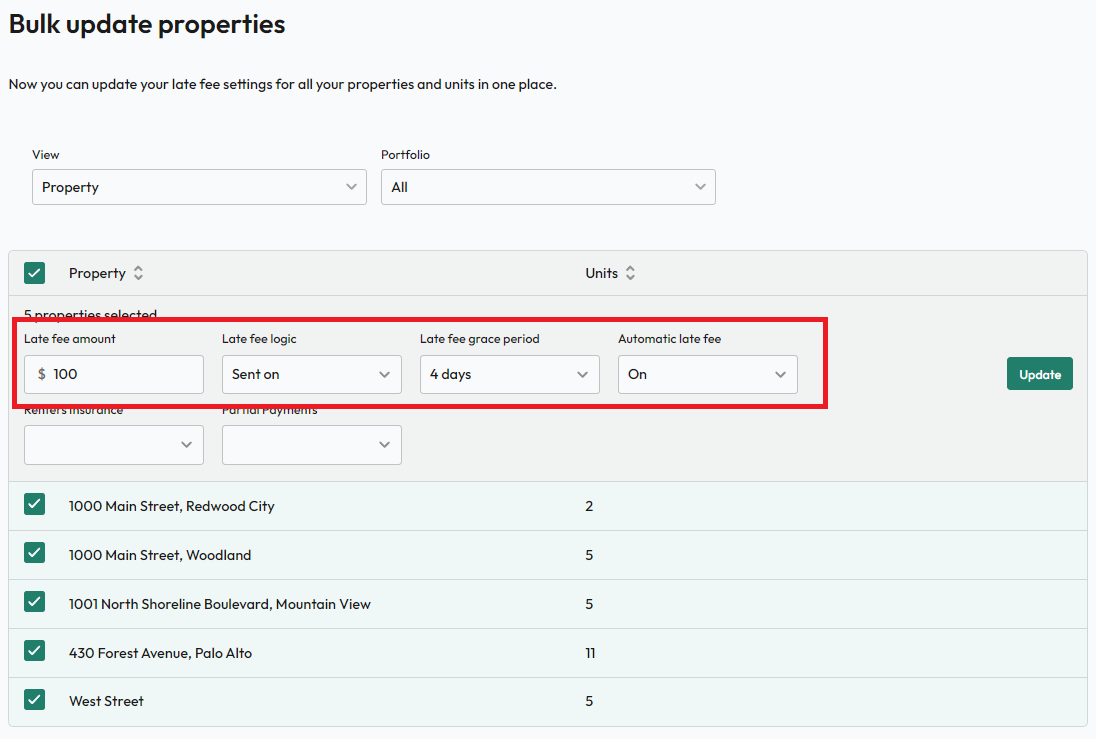
Task: Click the Bulk update properties heading
Action: pos(147,24)
